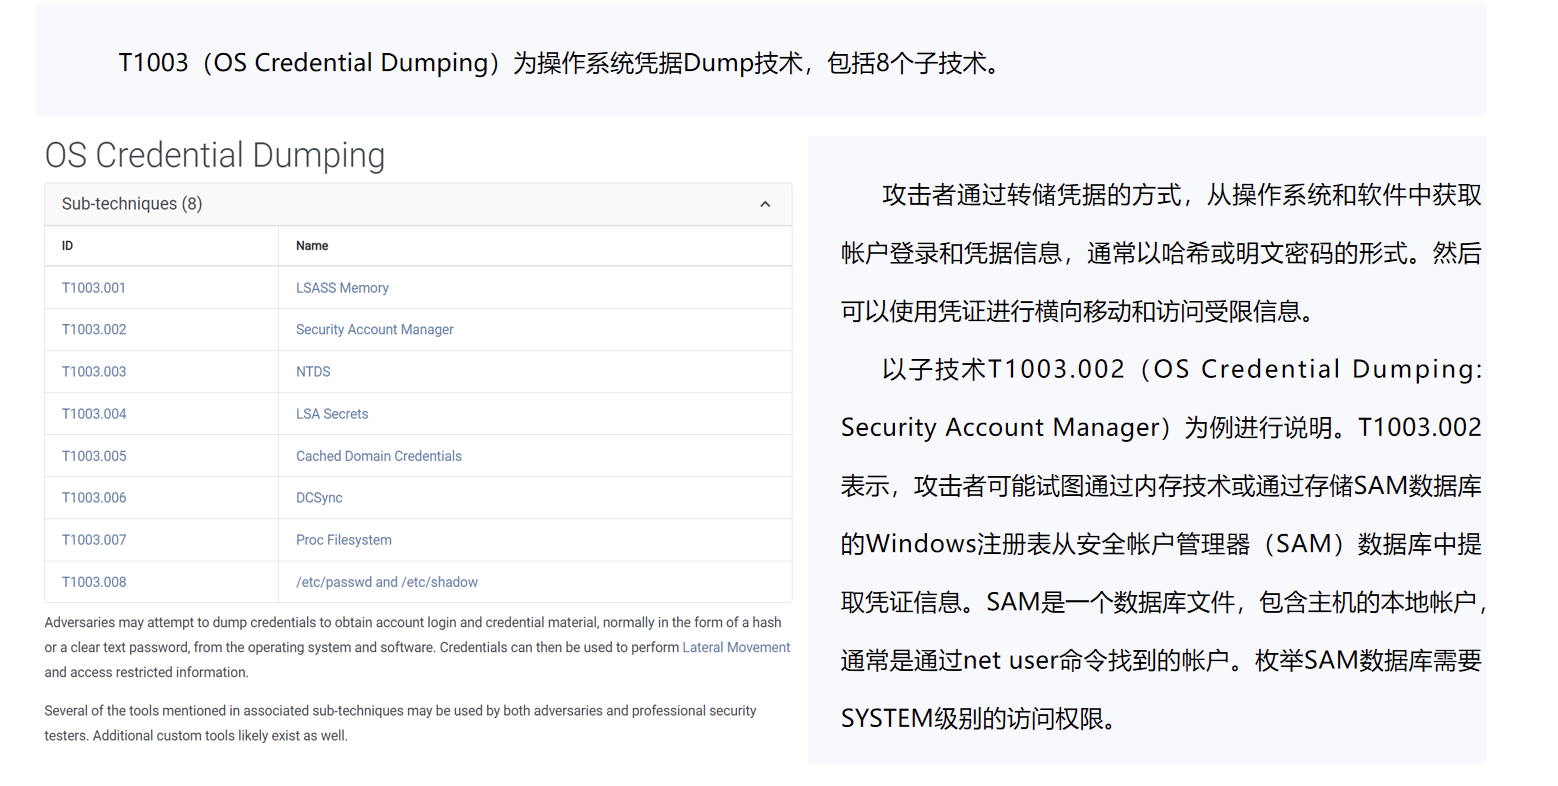The image size is (1558, 786).
Task: Open the /etc/passwd and /etc/shadow link
Action: pyautogui.click(x=387, y=582)
